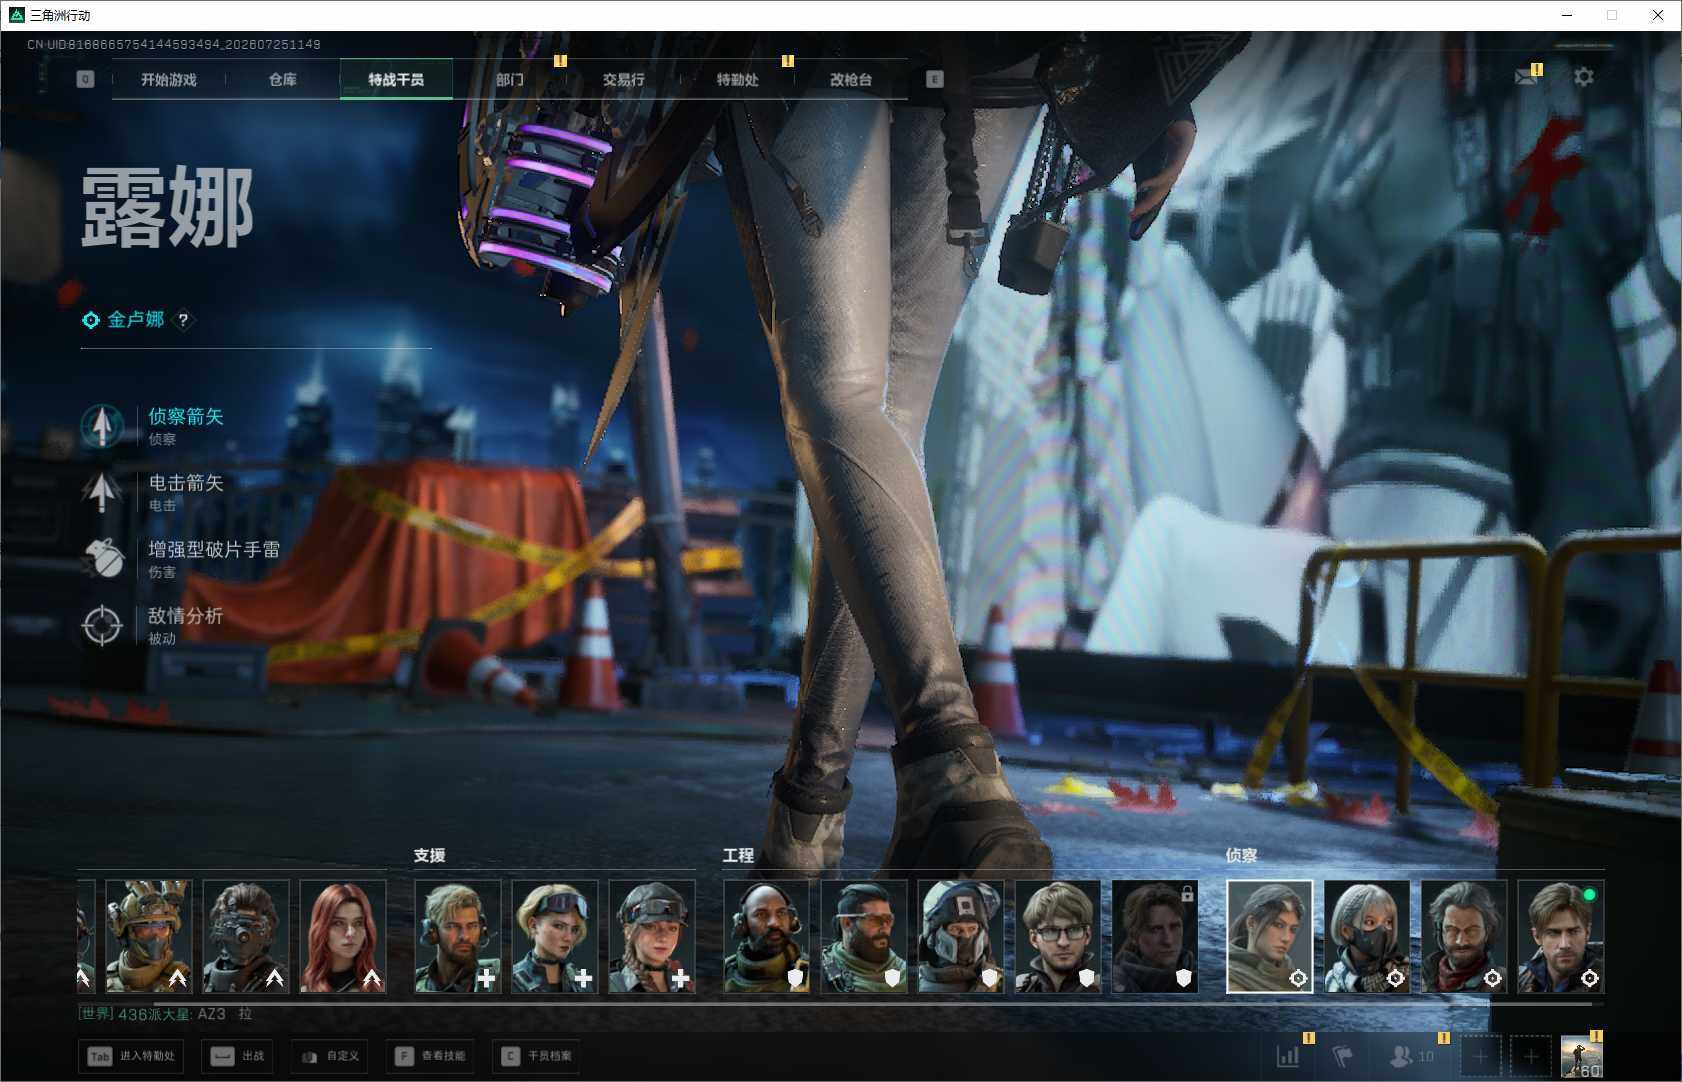The height and width of the screenshot is (1082, 1682).
Task: Click the question mark beside 金卢娜
Action: [x=183, y=320]
